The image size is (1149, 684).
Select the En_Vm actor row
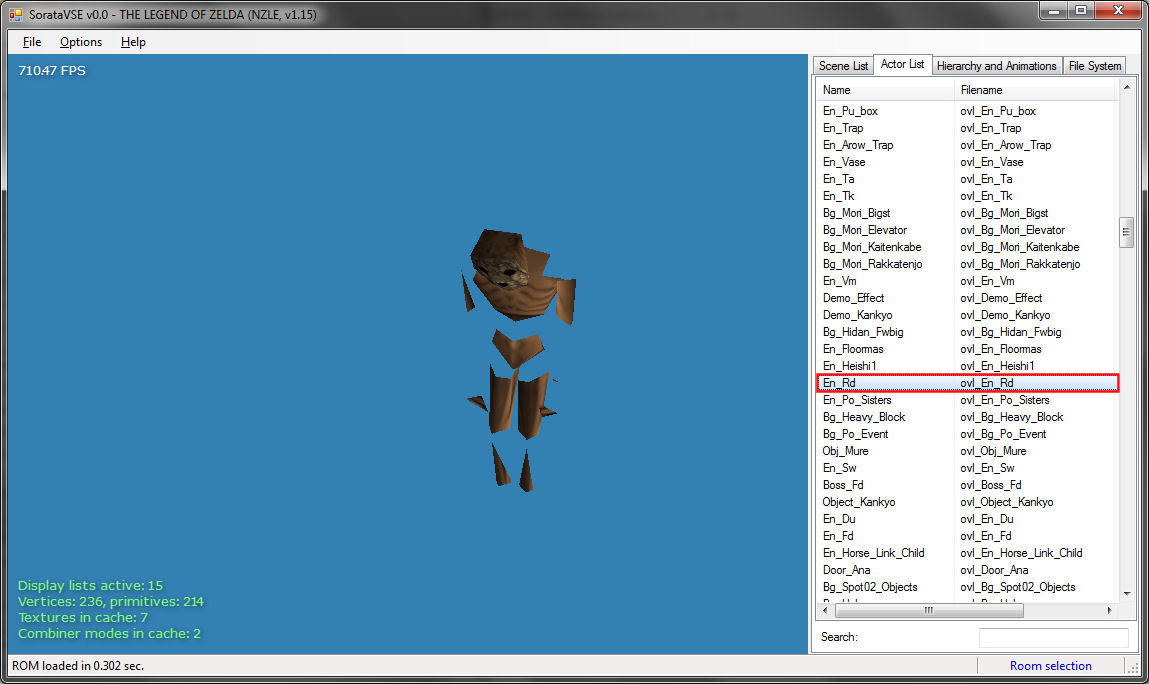point(967,281)
